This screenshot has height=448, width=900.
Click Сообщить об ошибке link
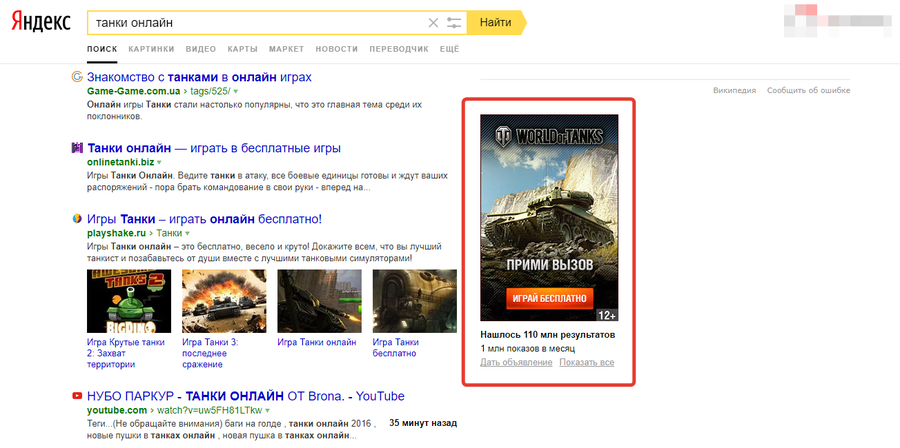pos(809,91)
